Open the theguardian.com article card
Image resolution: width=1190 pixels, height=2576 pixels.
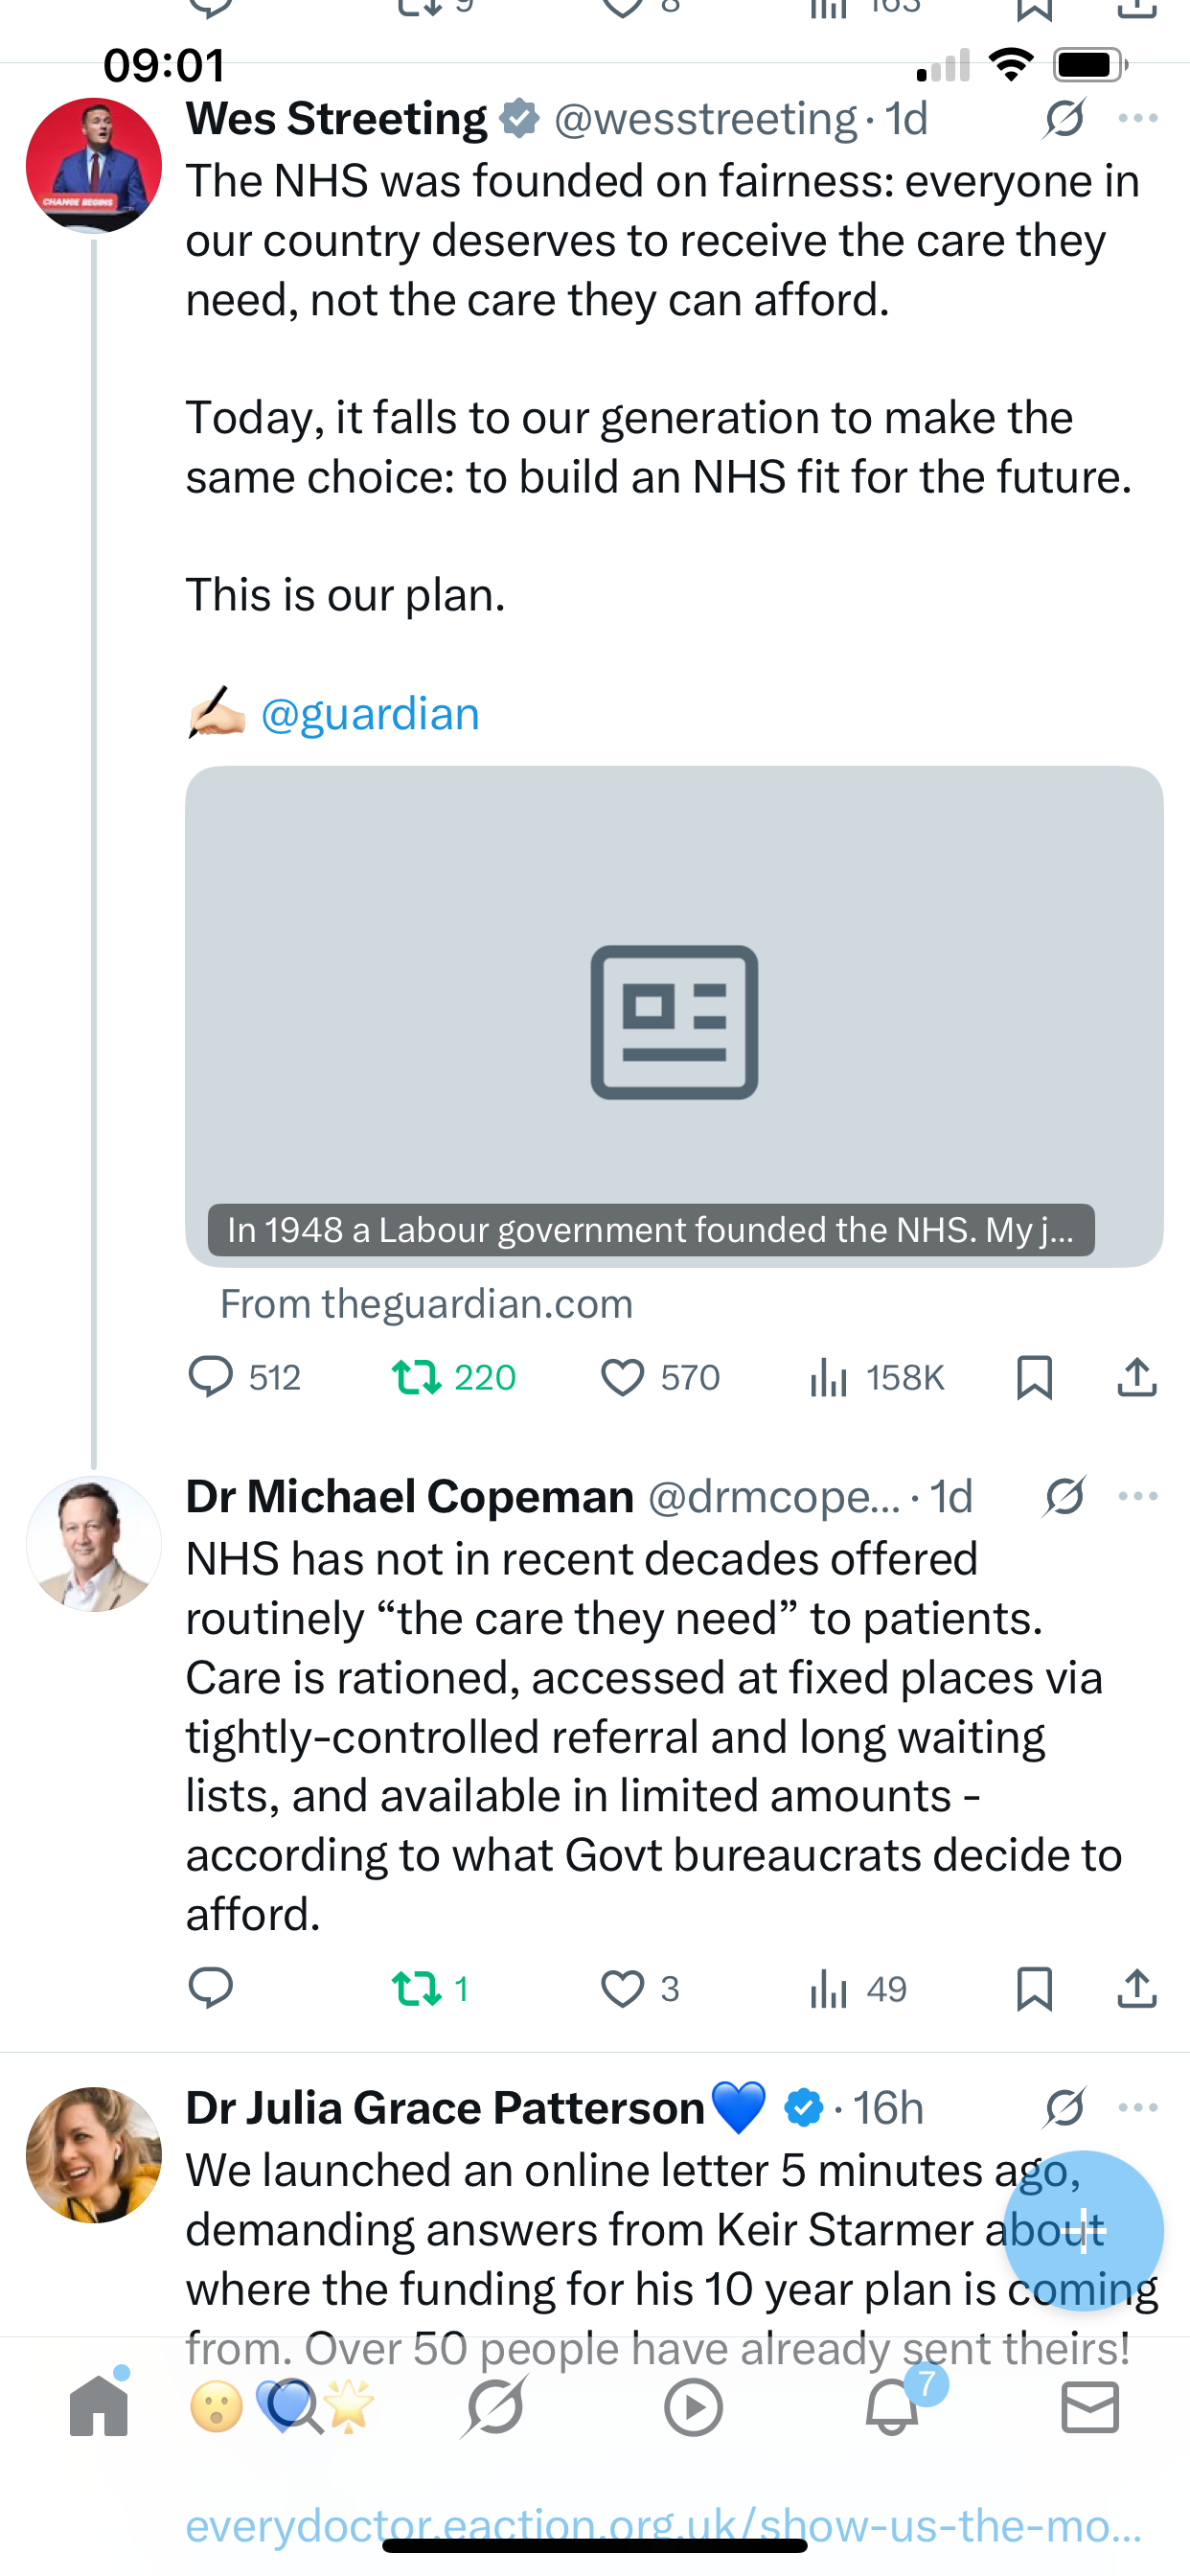(x=674, y=1016)
